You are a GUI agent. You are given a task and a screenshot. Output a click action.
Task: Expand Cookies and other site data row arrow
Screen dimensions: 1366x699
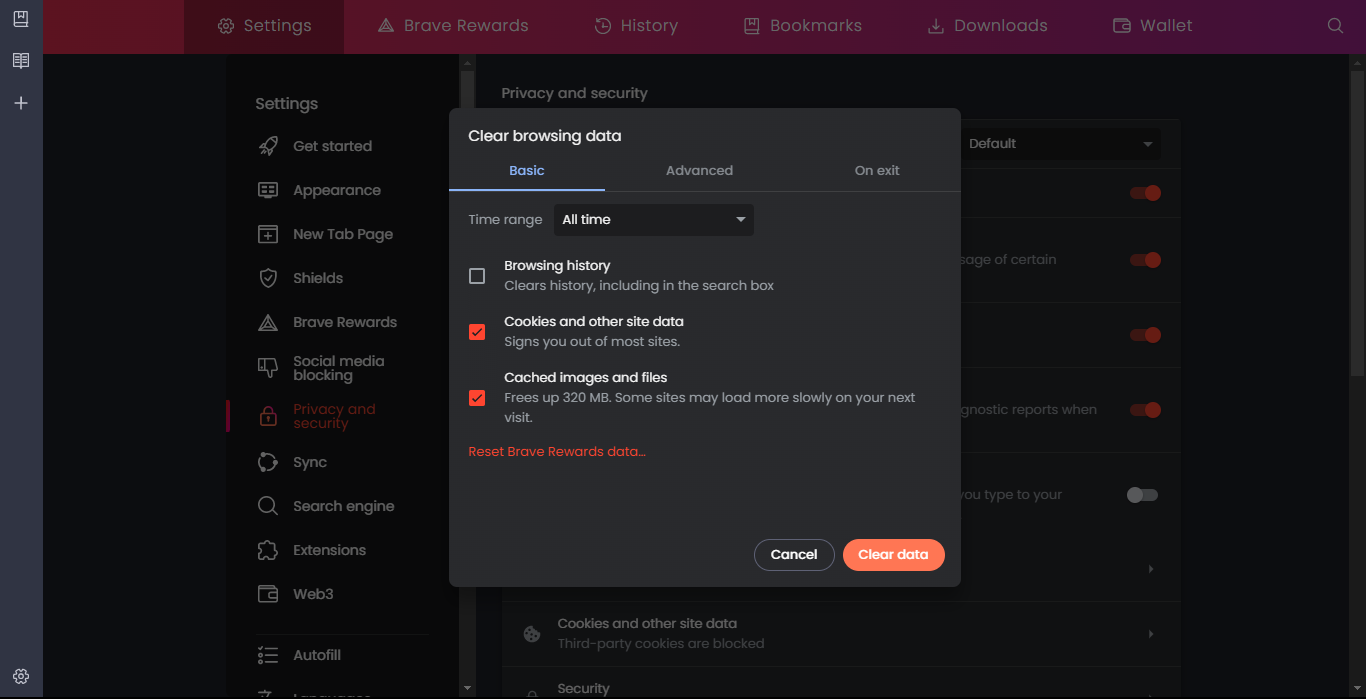pyautogui.click(x=1151, y=634)
